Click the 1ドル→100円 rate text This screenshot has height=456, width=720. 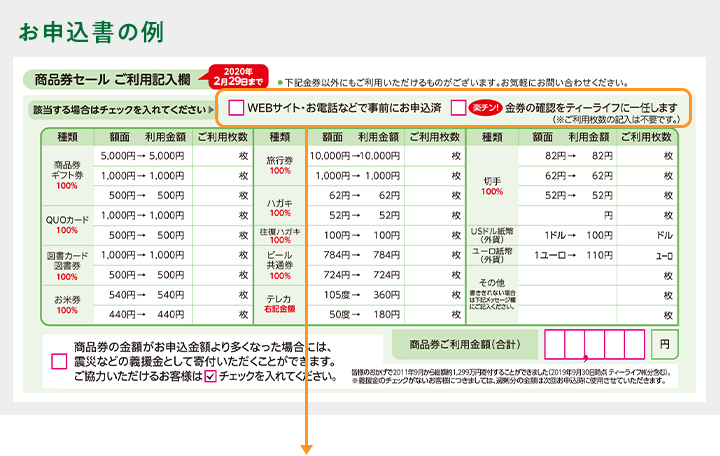(579, 235)
